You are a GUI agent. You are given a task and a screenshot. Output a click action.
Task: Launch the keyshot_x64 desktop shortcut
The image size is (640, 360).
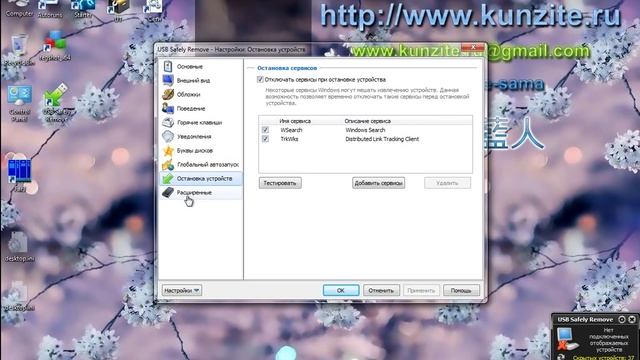55,46
